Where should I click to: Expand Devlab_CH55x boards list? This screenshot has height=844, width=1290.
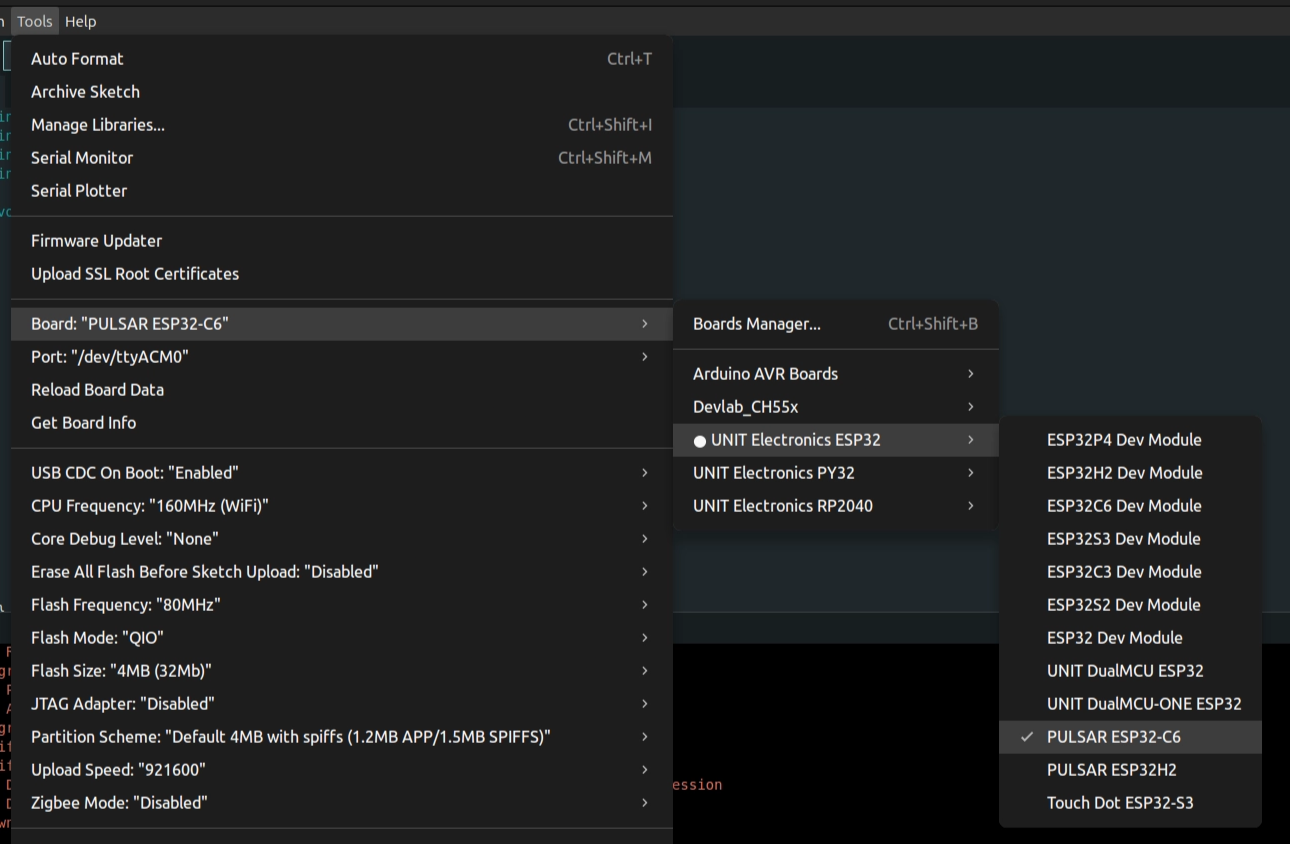pyautogui.click(x=836, y=407)
